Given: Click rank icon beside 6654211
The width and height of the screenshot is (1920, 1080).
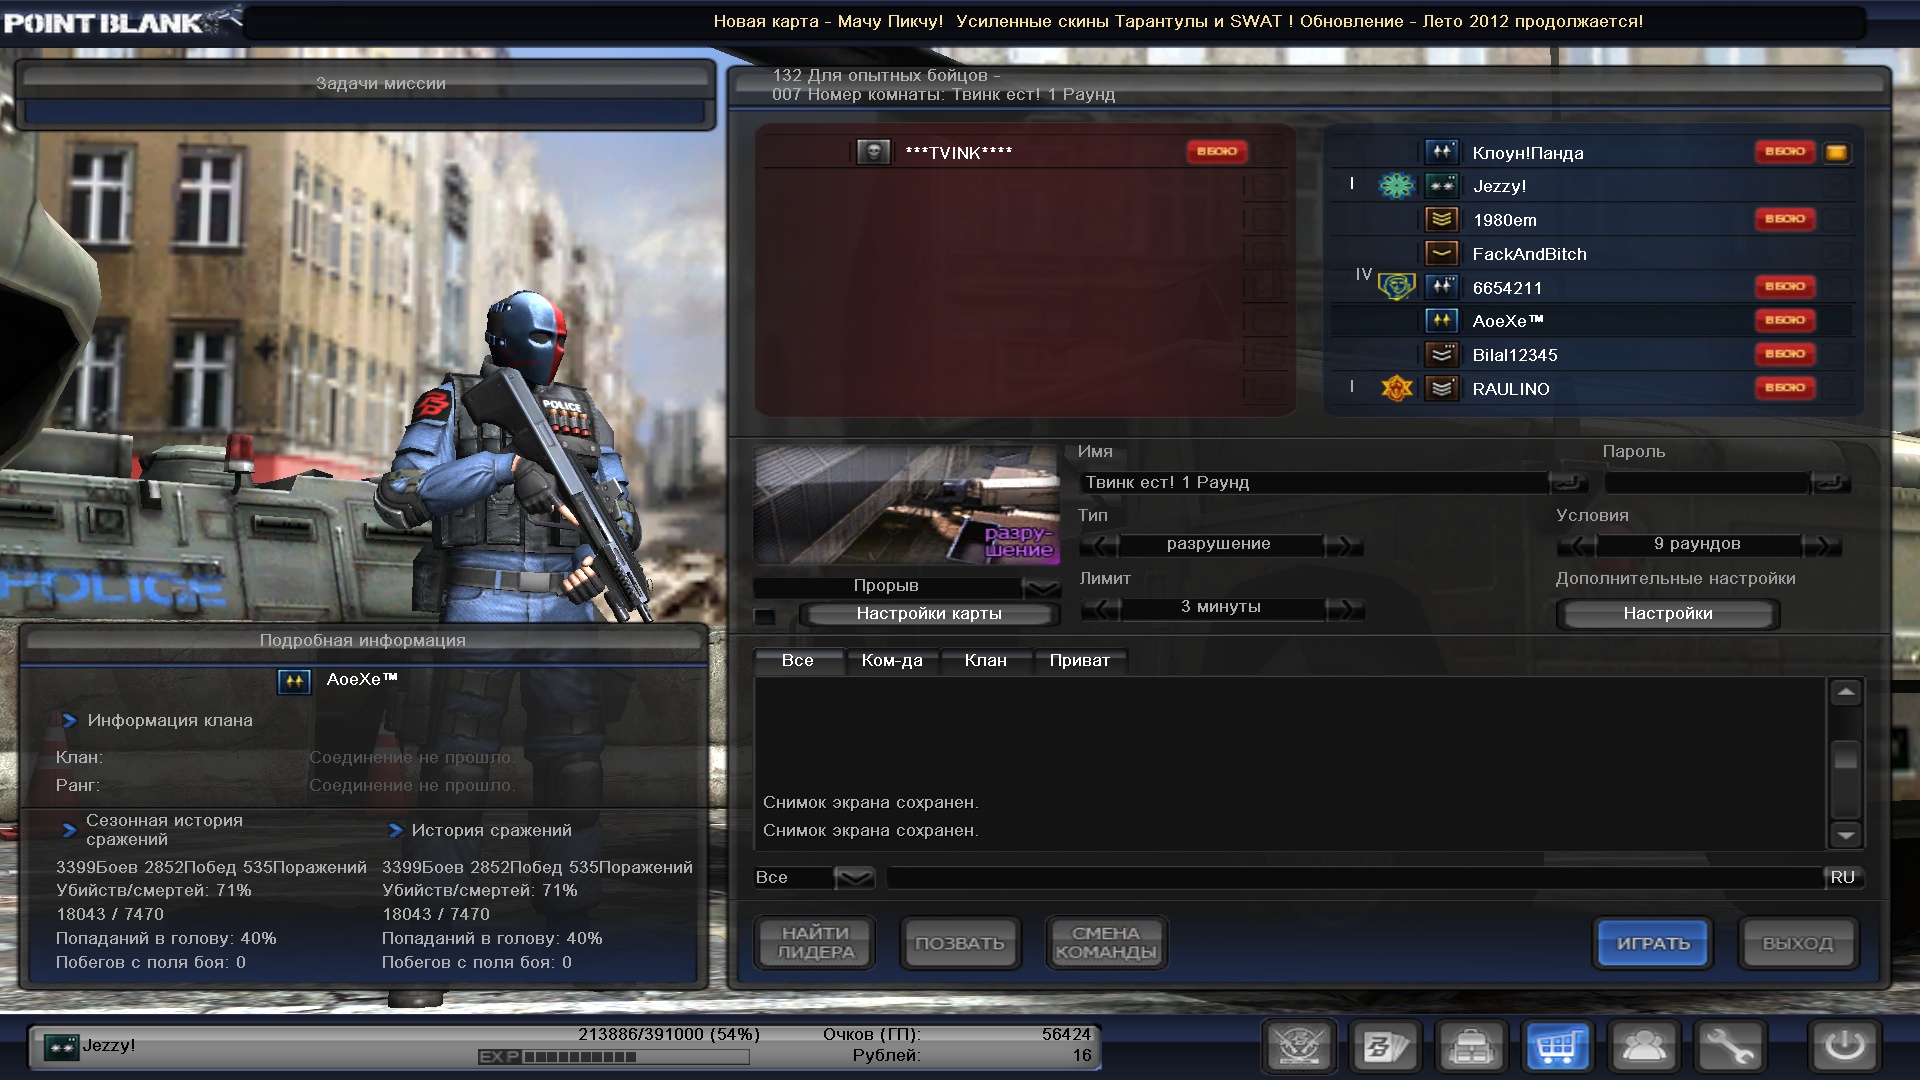Looking at the screenshot, I should 1441,287.
